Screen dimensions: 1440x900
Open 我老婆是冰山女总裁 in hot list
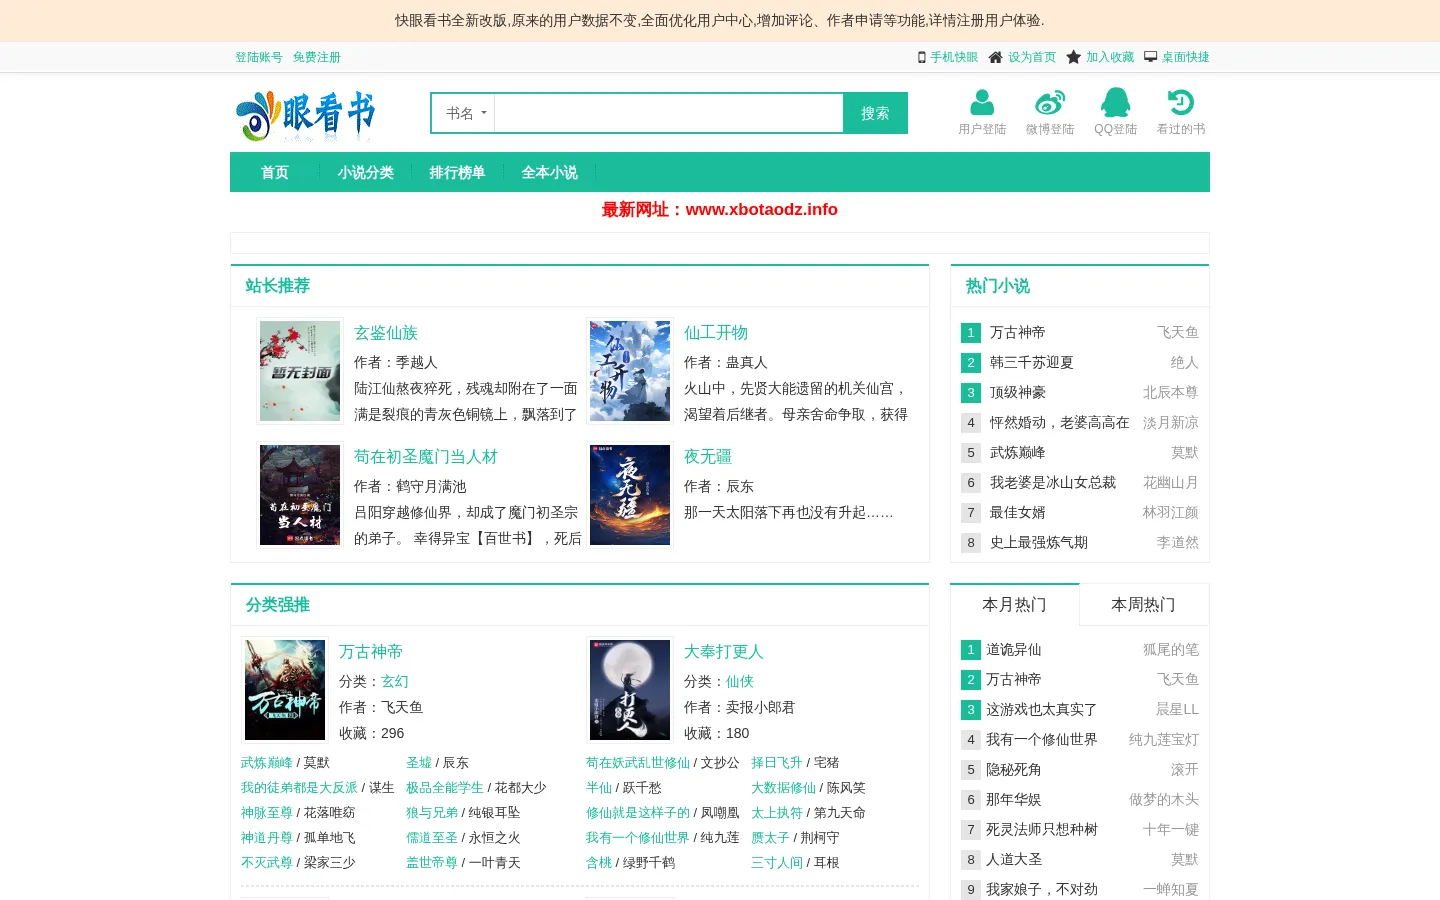[x=1053, y=482]
